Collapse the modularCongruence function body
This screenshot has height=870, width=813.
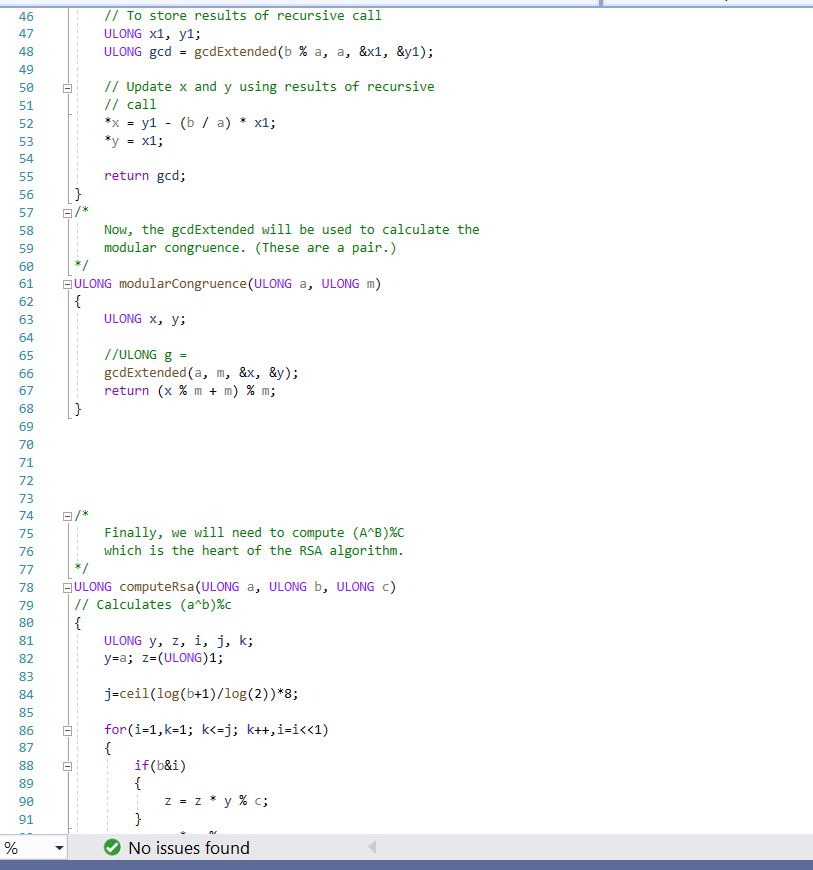(66, 283)
